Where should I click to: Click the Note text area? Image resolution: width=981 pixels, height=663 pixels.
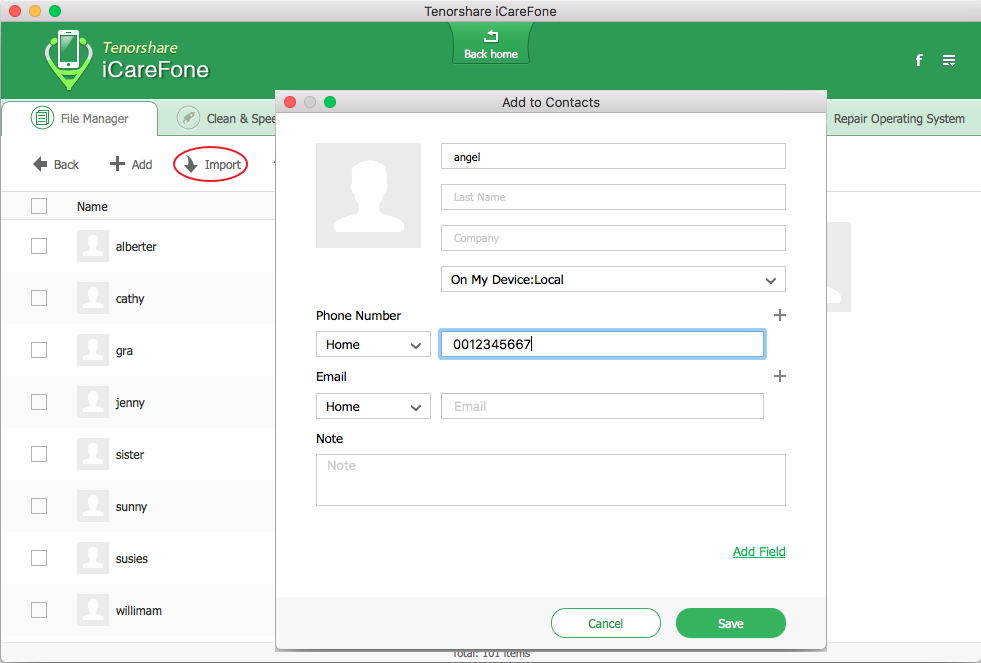[x=551, y=480]
